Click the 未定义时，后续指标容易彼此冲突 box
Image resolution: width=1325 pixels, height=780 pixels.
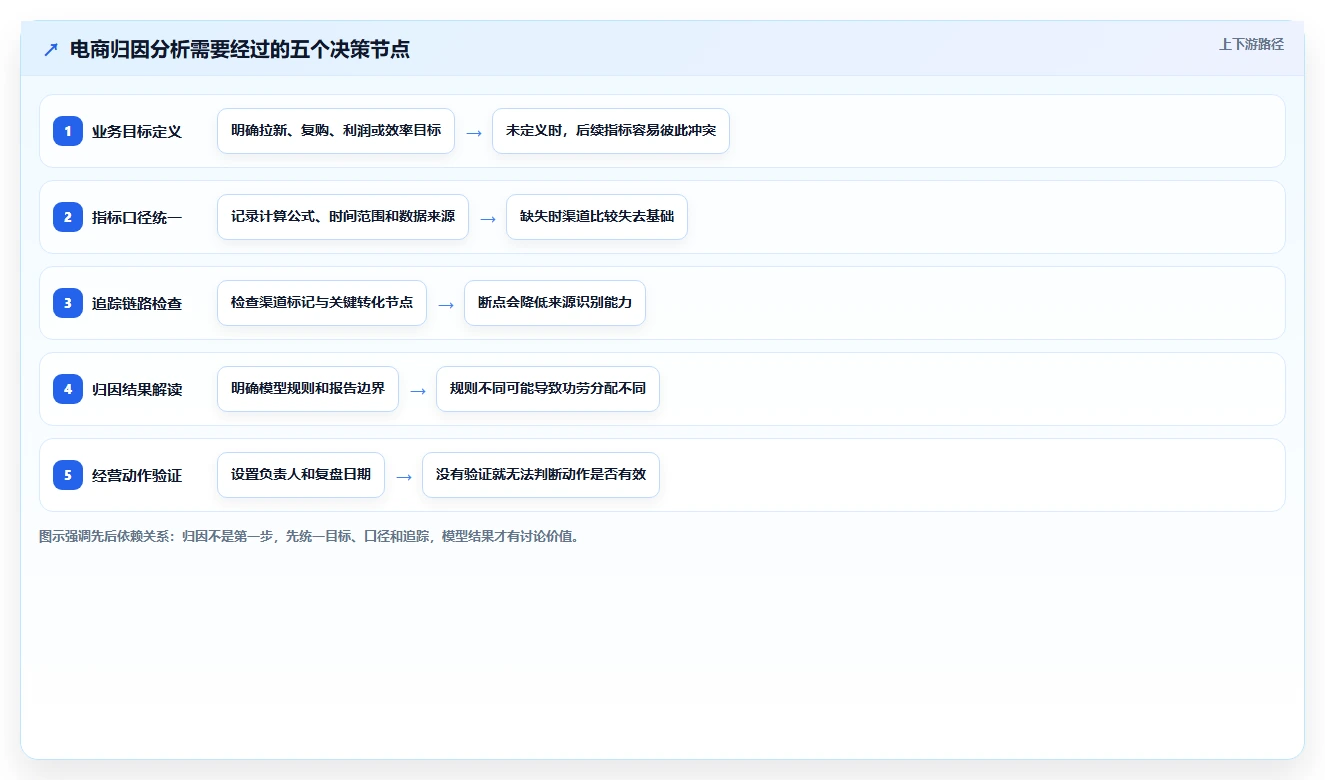point(611,131)
